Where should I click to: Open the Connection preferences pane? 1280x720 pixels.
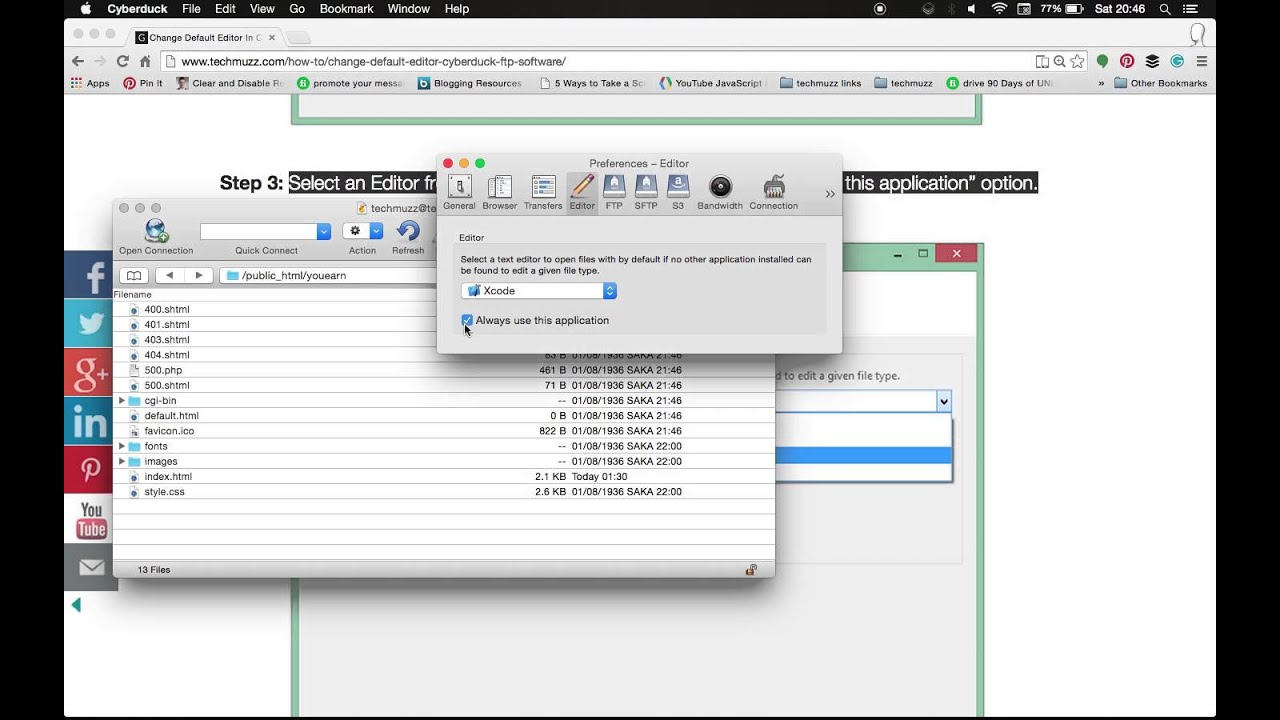[x=774, y=192]
